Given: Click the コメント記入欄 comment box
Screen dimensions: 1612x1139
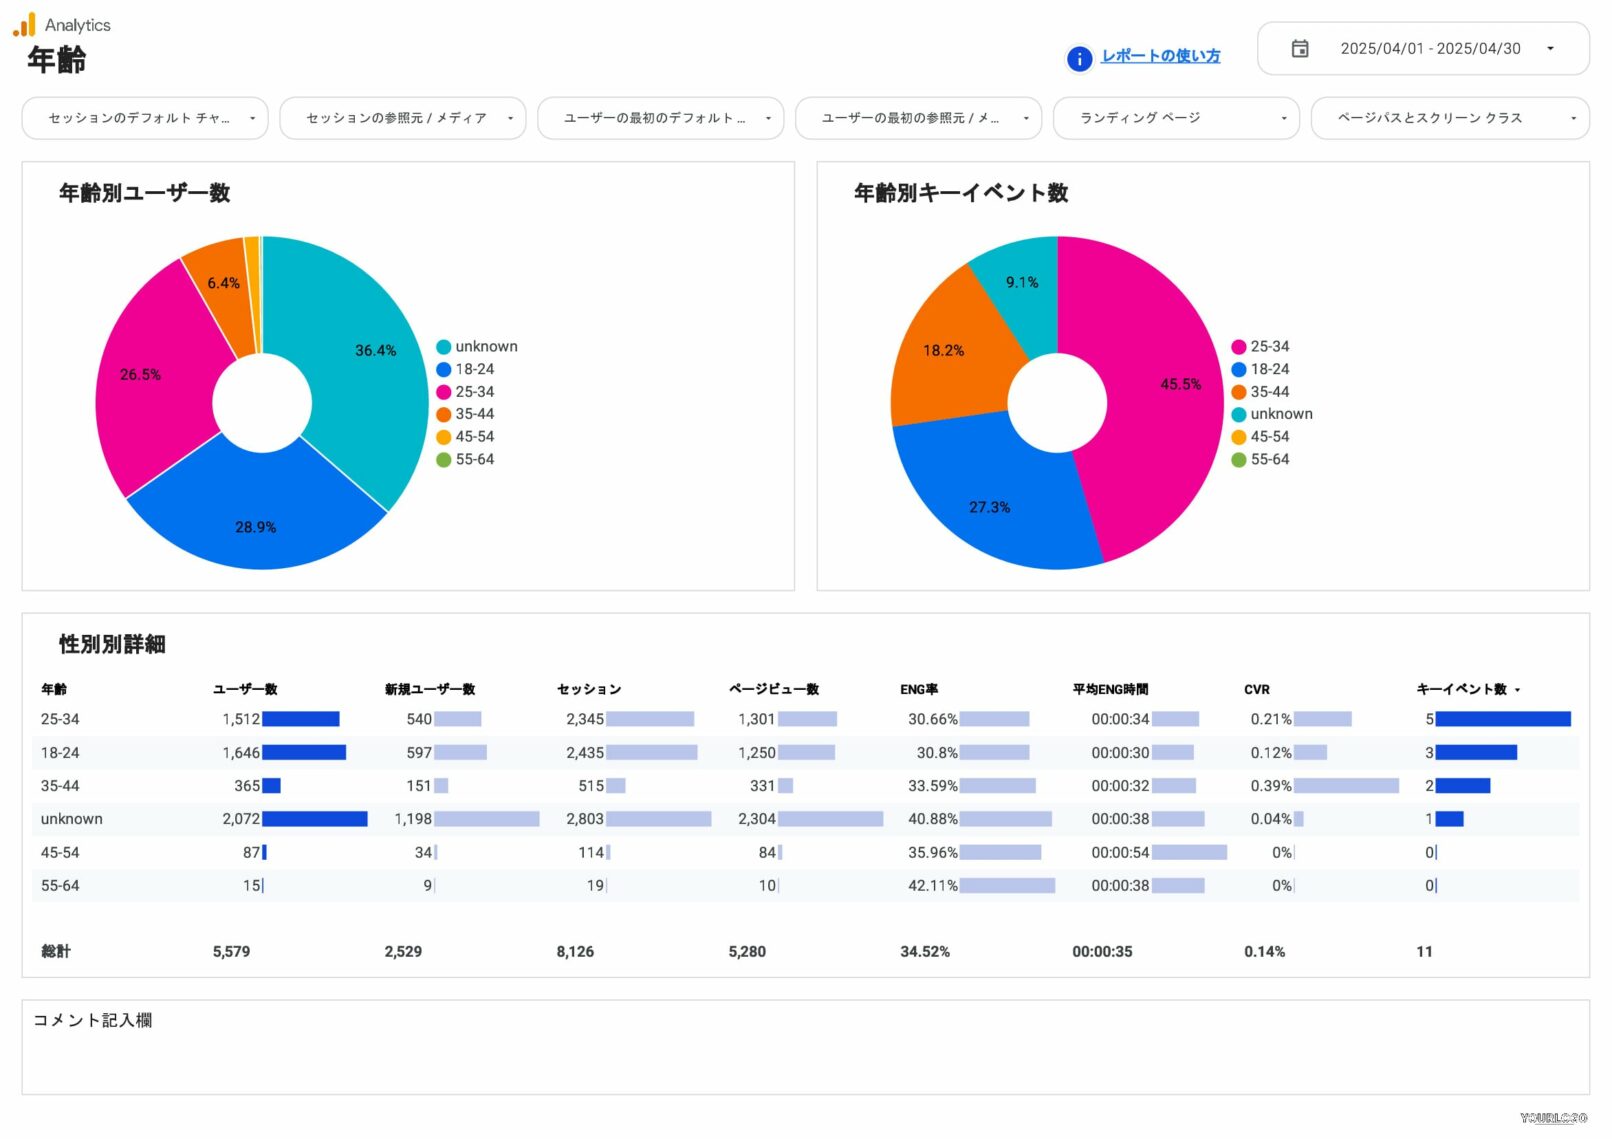Looking at the screenshot, I should 804,1050.
